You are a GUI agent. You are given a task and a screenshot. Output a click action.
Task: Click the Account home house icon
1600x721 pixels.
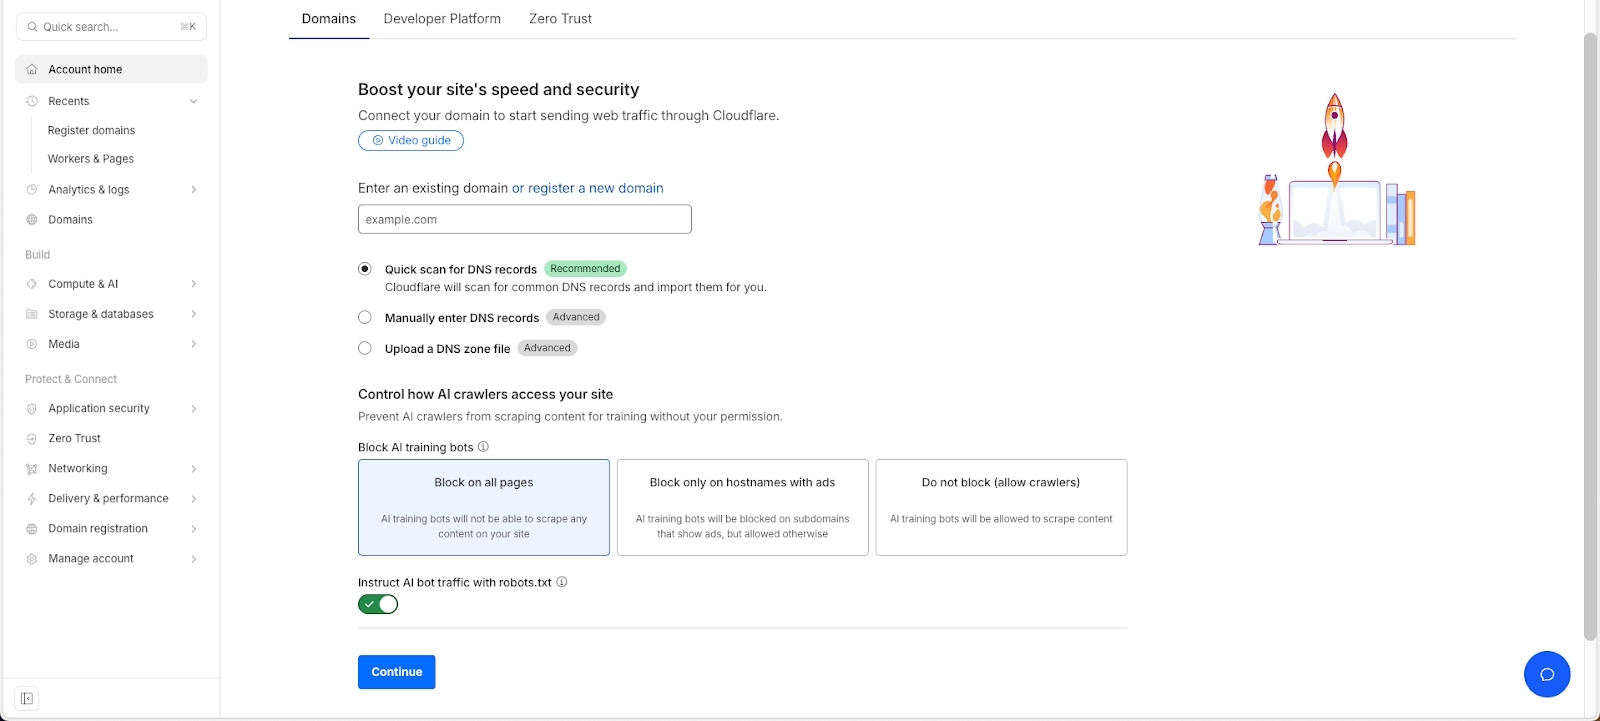pyautogui.click(x=32, y=70)
